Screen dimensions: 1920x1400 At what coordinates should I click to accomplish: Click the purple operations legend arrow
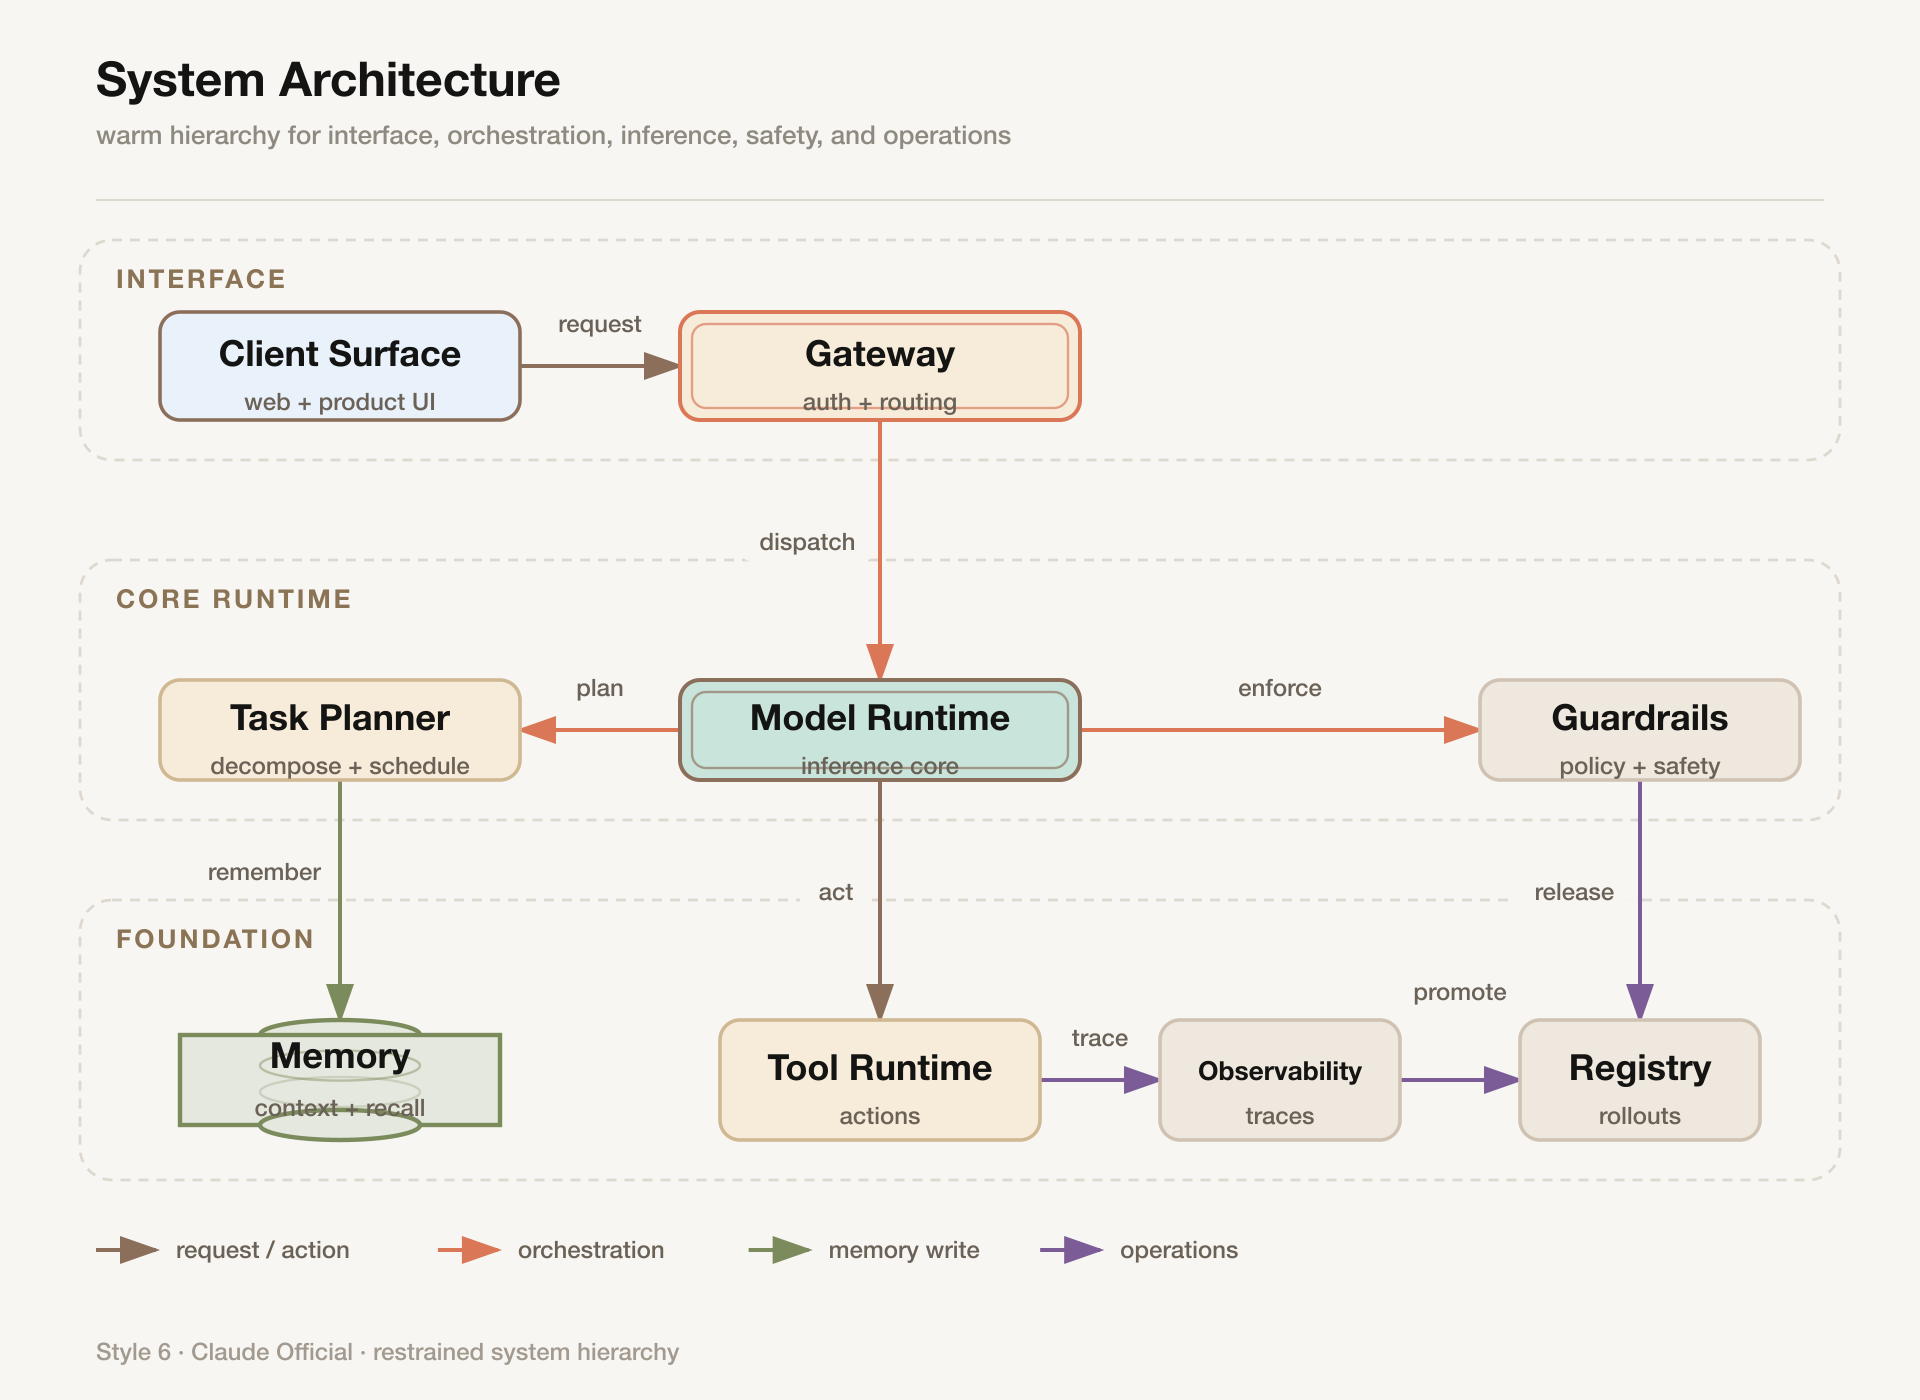[1072, 1250]
